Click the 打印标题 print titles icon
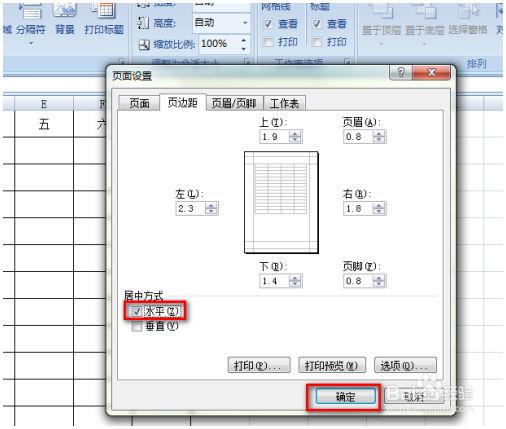Image resolution: width=506 pixels, height=429 pixels. pos(104,10)
